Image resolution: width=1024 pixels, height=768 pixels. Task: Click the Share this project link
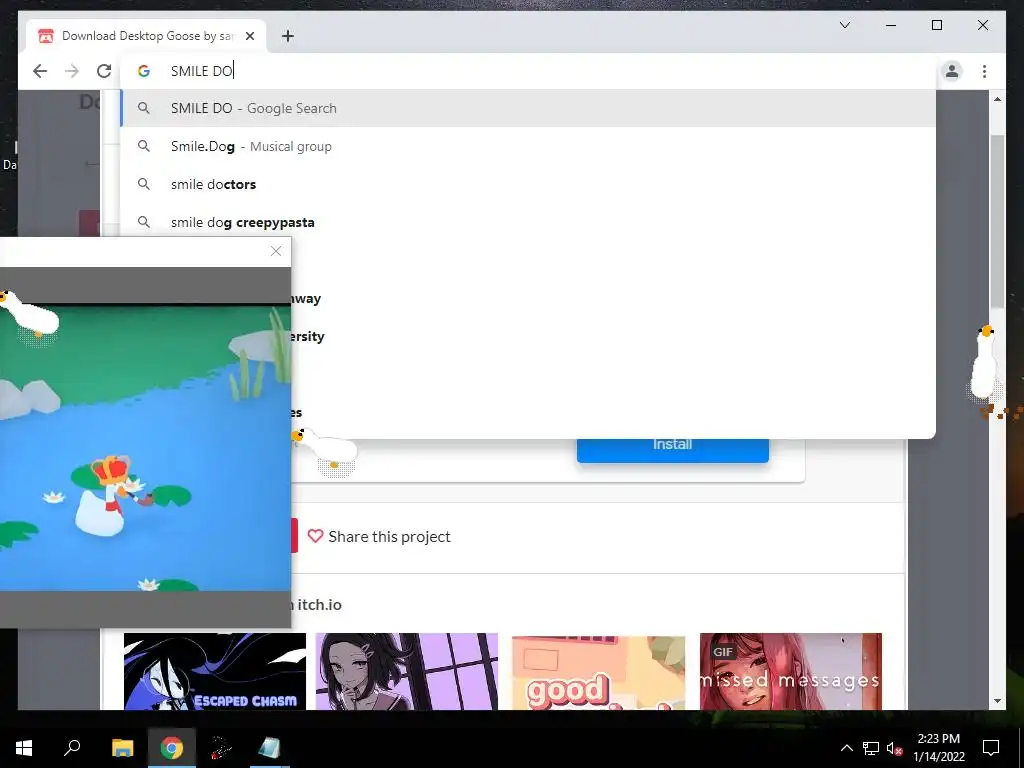coord(389,537)
